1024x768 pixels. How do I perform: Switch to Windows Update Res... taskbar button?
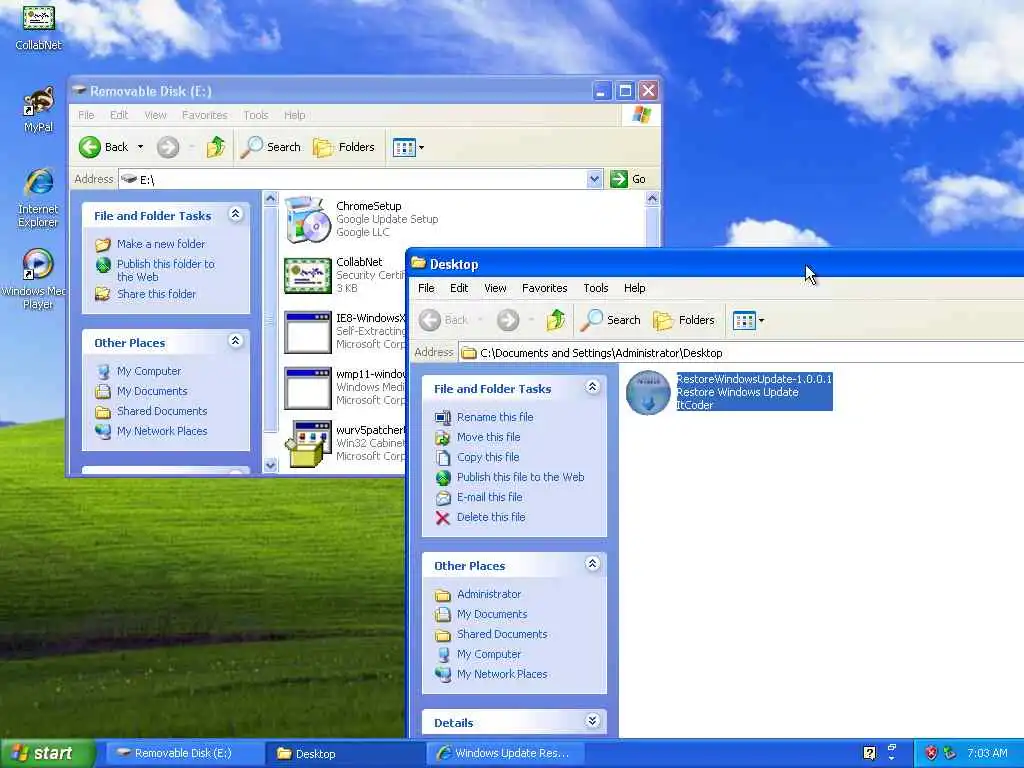[504, 753]
